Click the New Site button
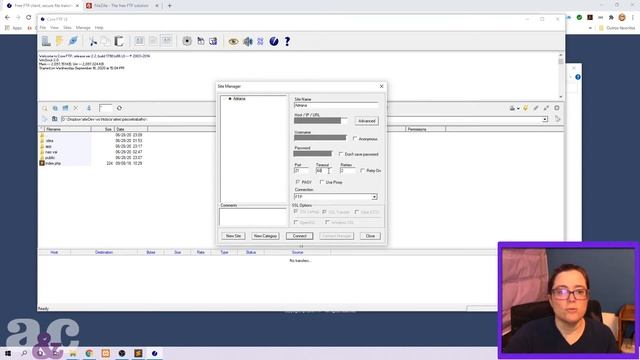Viewport: 640px width, 360px height. click(233, 236)
